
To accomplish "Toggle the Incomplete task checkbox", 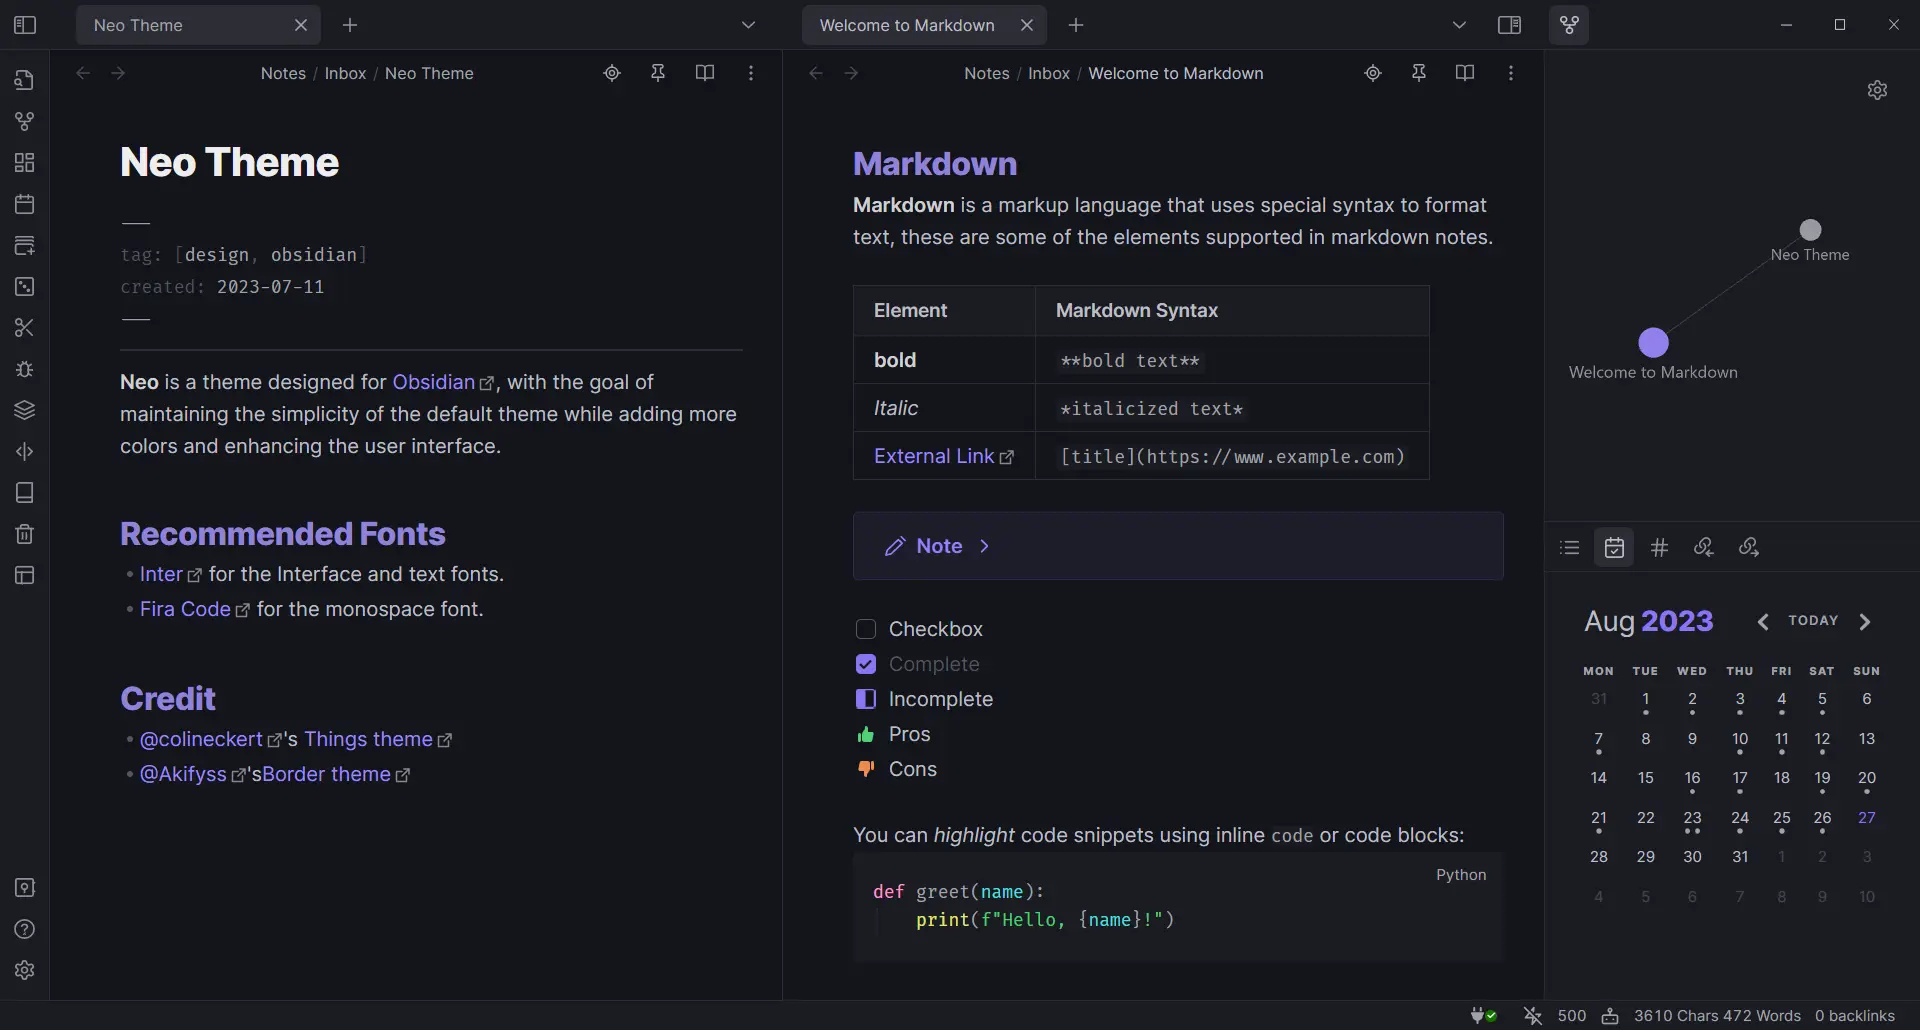I will click(x=866, y=699).
